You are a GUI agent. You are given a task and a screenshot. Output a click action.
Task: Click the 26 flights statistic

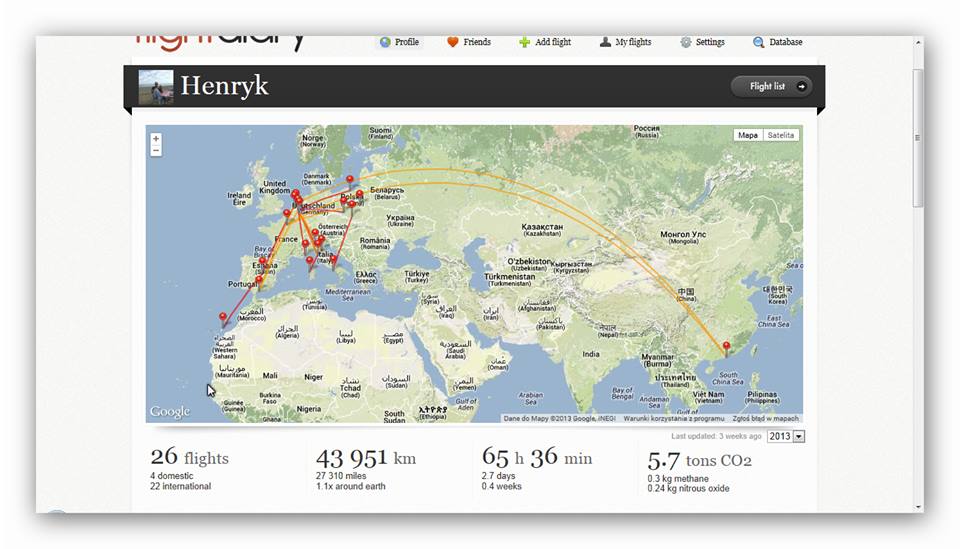pos(189,457)
